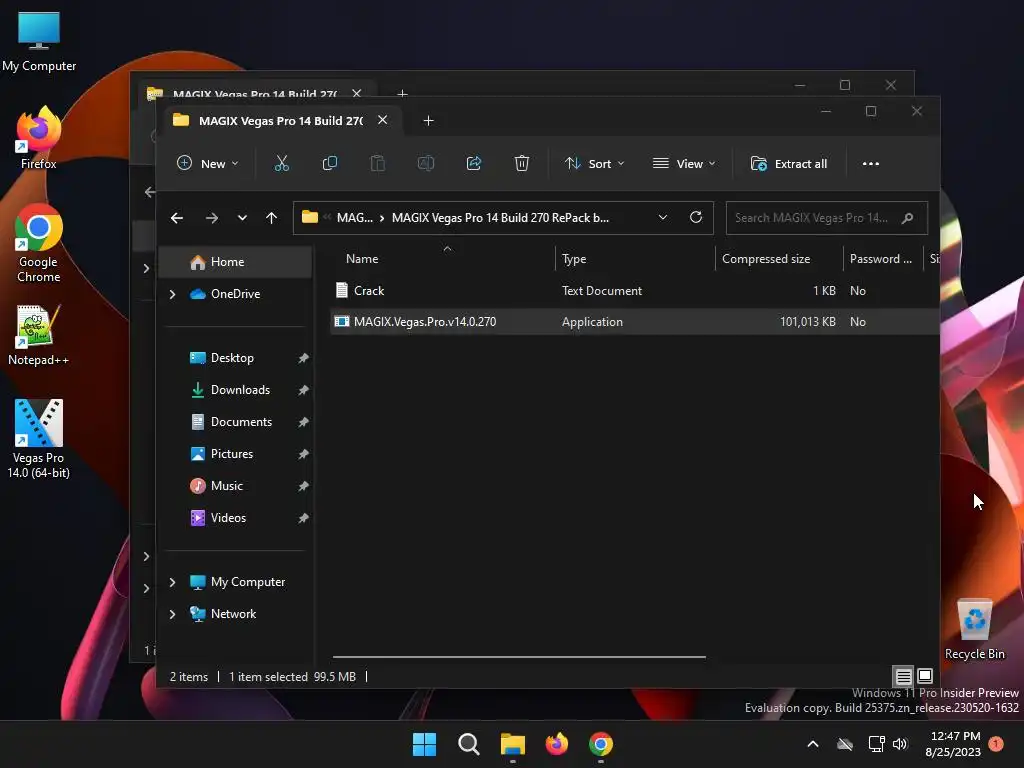Add a new tab in front window
Image resolution: width=1024 pixels, height=768 pixels.
pos(428,121)
